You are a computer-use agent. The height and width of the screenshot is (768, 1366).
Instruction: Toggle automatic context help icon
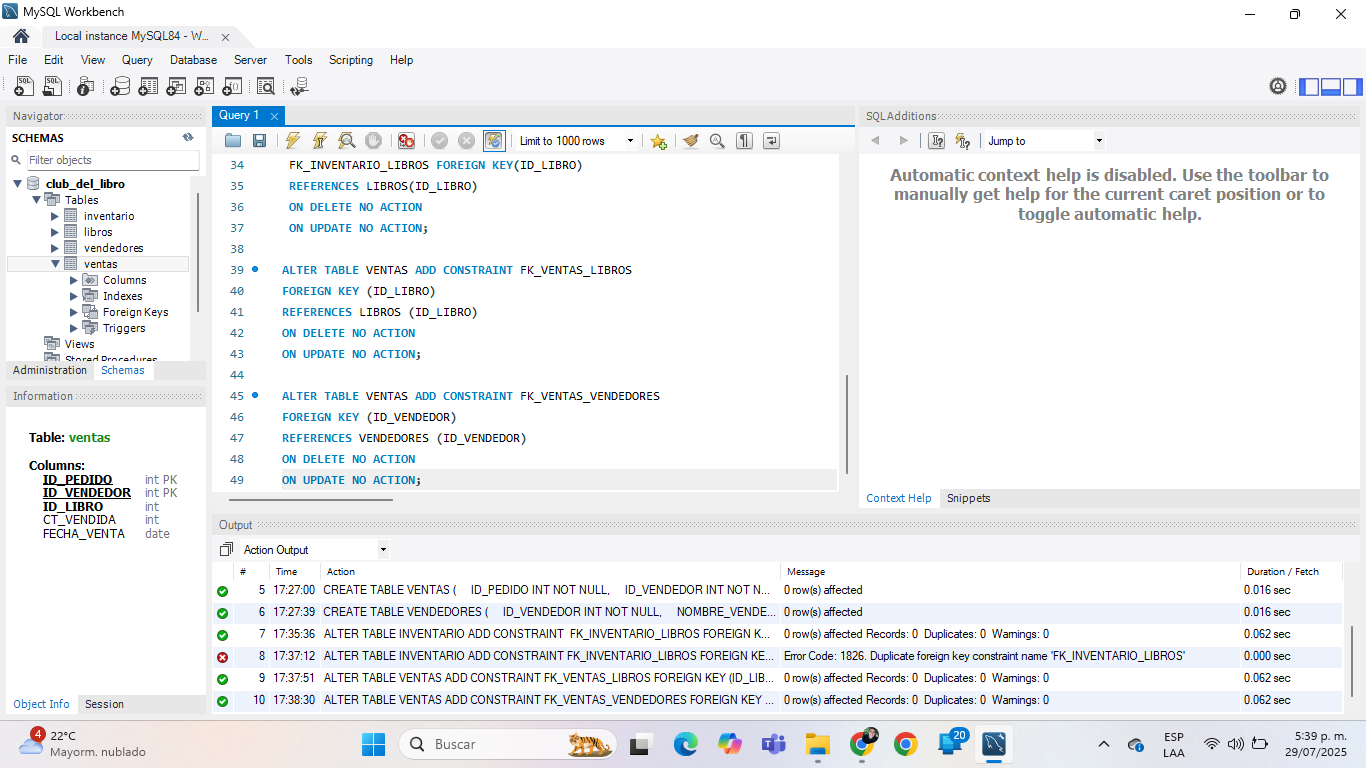click(963, 141)
